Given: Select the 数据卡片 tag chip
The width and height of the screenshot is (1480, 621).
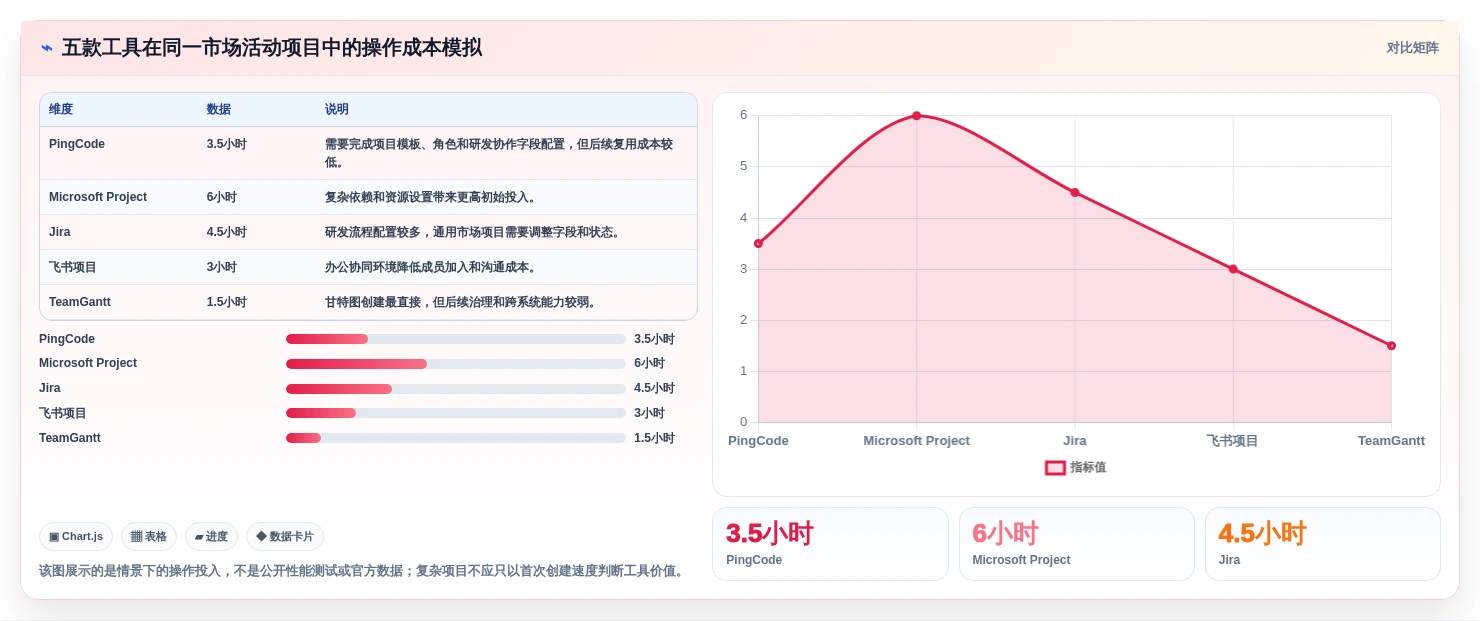Looking at the screenshot, I should click(x=285, y=536).
